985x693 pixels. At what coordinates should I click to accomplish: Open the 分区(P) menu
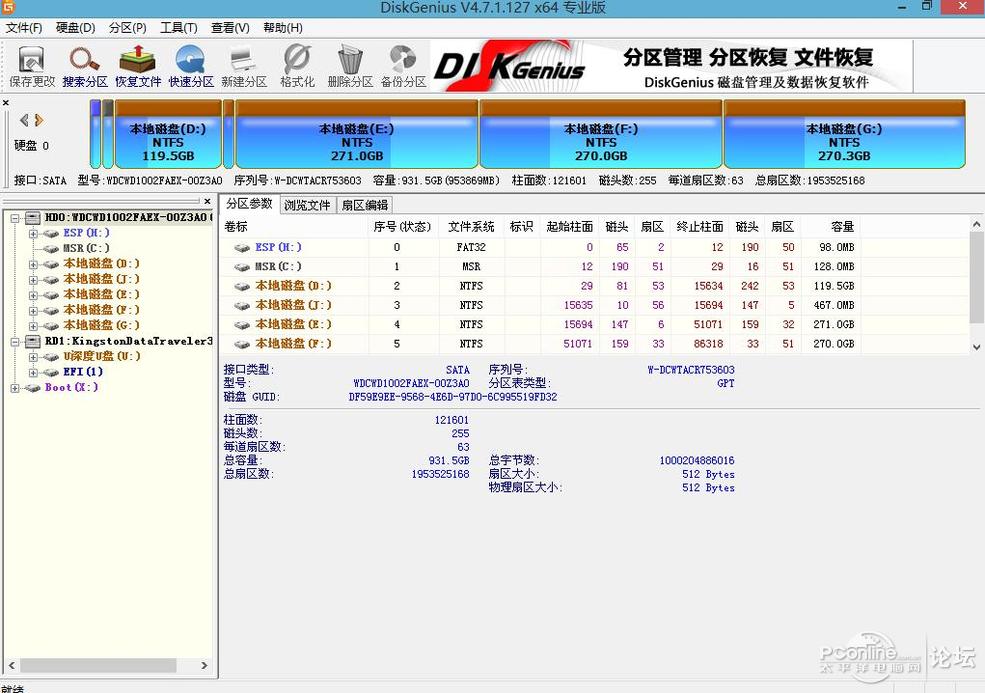point(128,28)
